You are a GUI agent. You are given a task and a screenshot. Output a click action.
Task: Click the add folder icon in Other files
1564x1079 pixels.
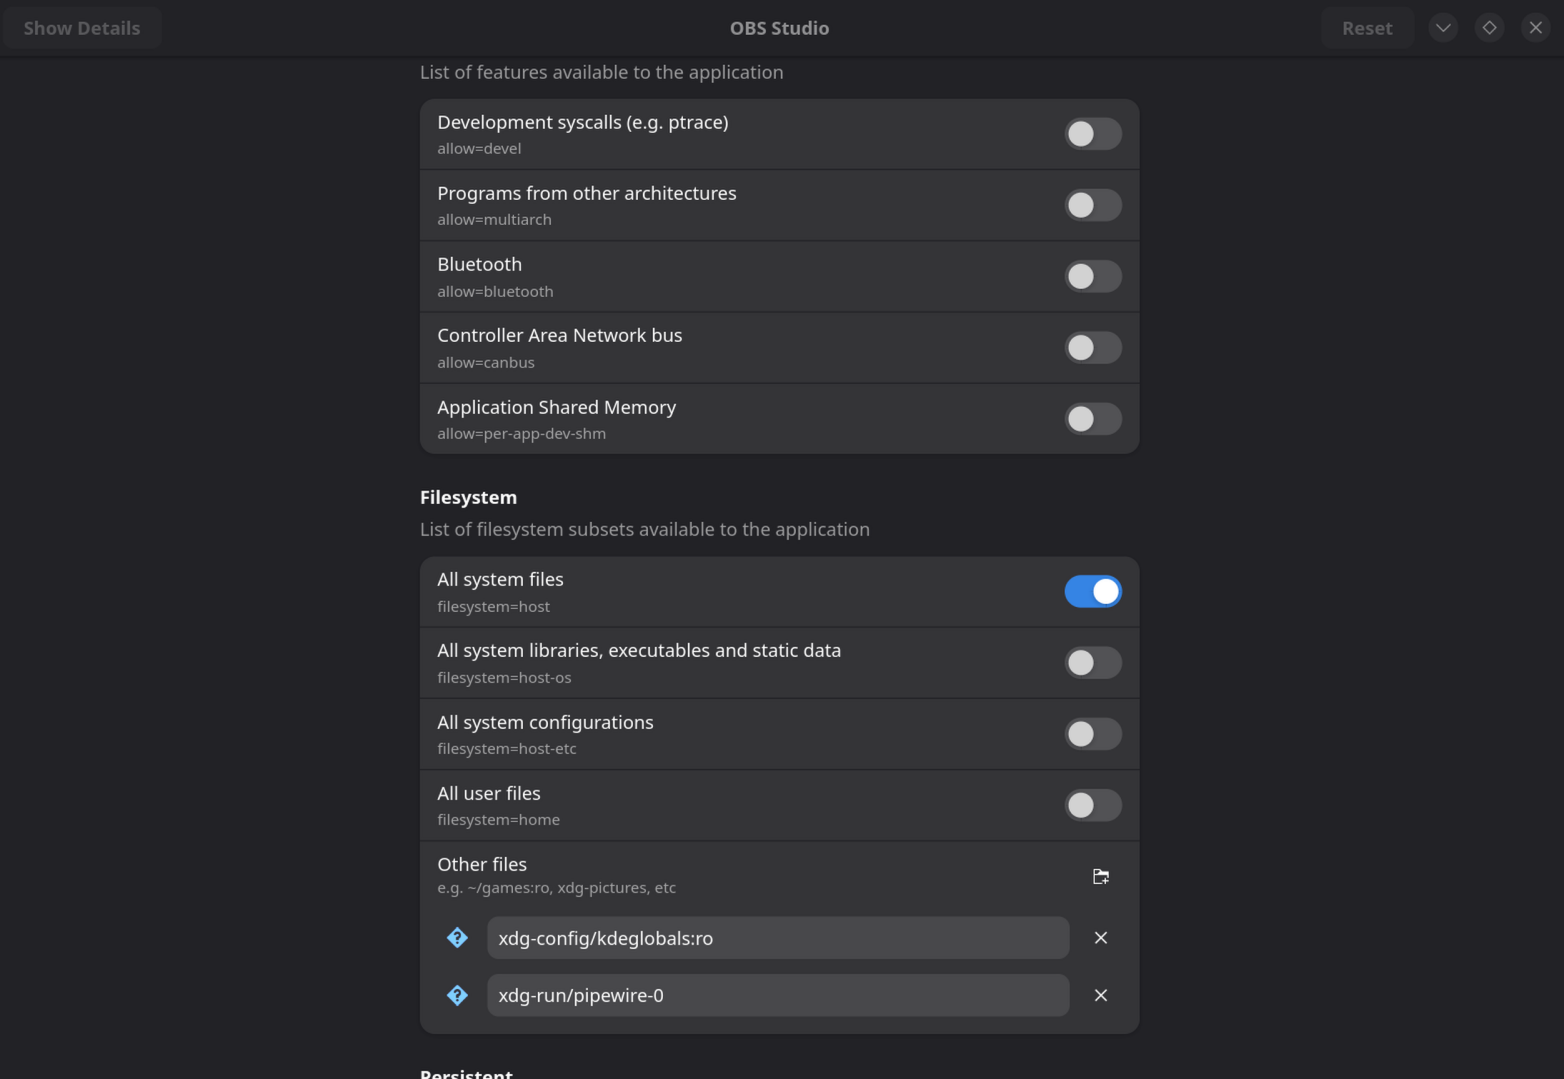click(x=1100, y=876)
